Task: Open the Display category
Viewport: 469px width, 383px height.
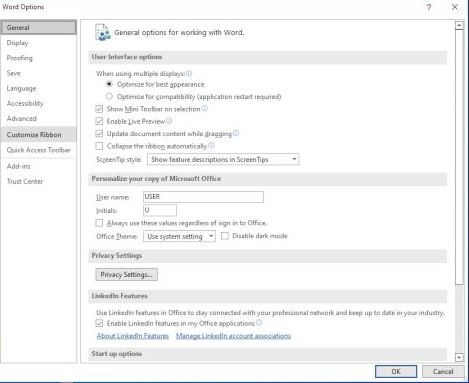Action: coord(38,43)
